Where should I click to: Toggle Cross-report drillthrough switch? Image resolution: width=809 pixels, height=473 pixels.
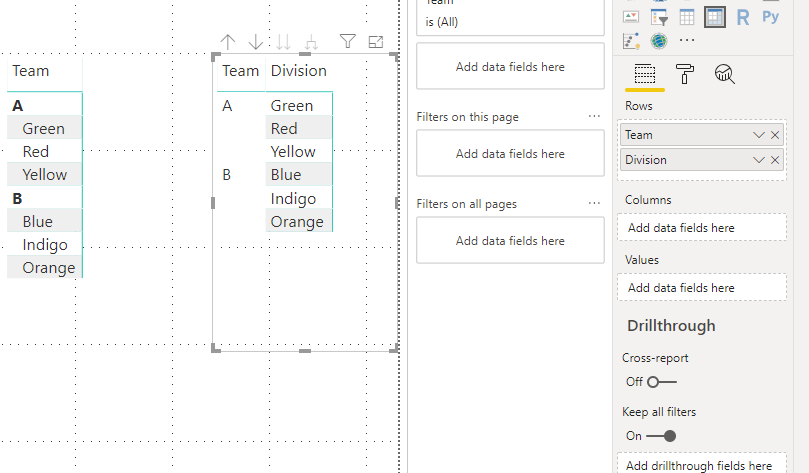point(661,382)
